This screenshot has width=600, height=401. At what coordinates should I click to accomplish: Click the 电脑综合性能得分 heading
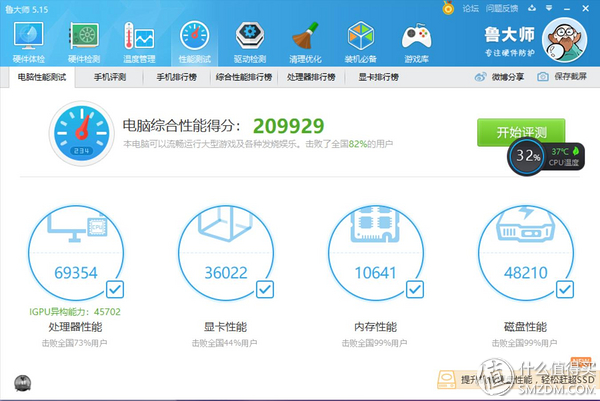click(x=182, y=126)
